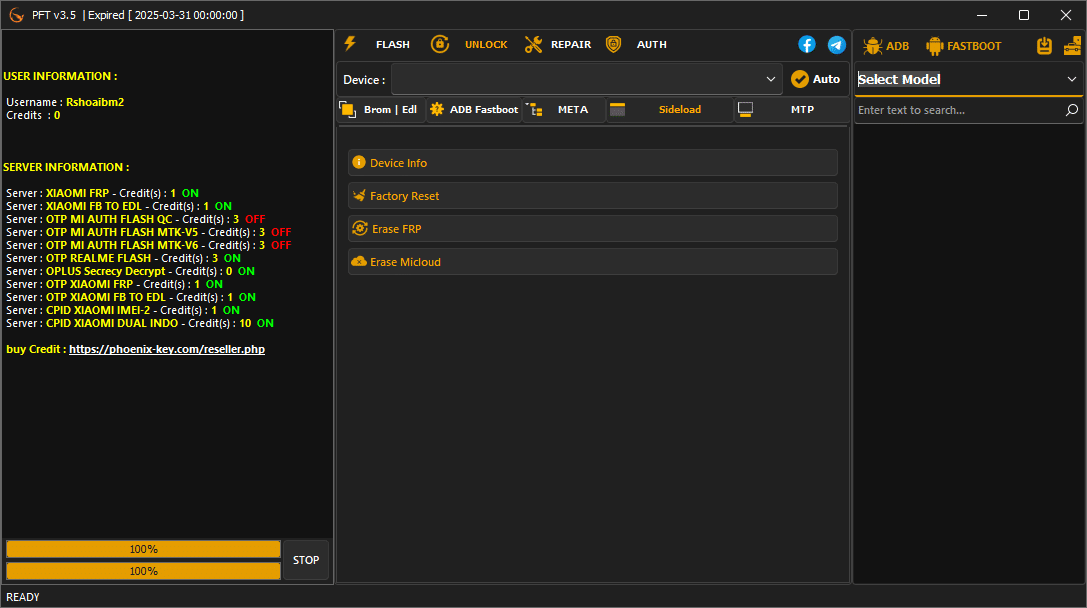Open the AUTH shield tool
Image resolution: width=1087 pixels, height=608 pixels.
[613, 44]
